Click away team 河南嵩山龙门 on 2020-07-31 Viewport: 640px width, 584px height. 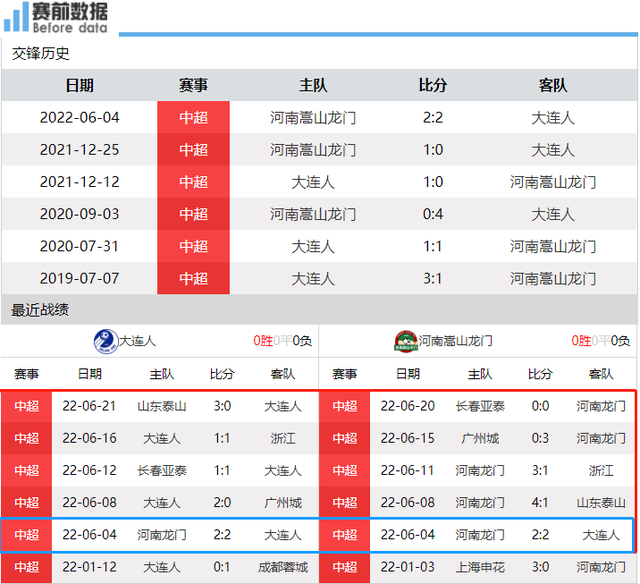coord(553,246)
